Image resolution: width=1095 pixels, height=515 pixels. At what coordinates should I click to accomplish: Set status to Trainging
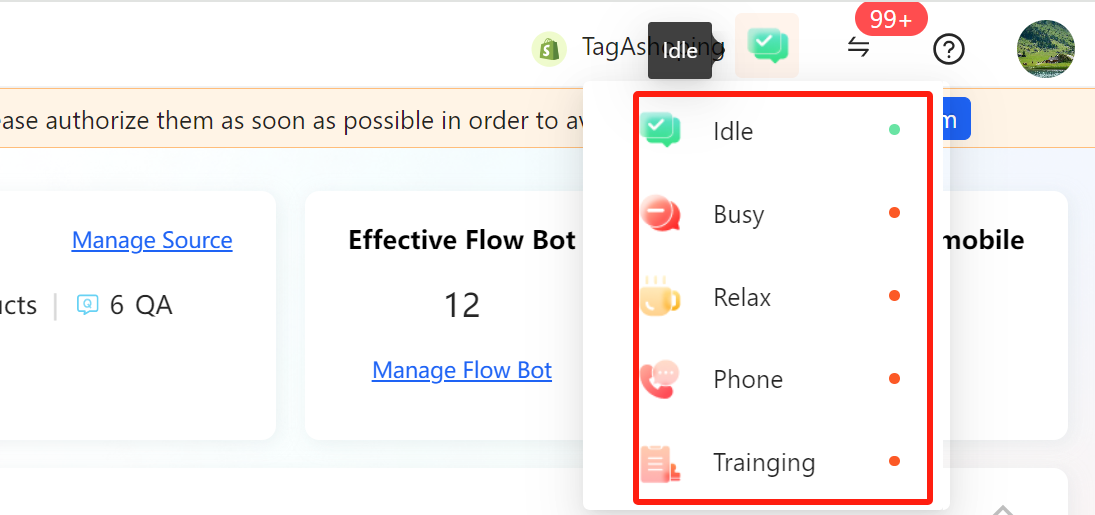[x=783, y=463]
